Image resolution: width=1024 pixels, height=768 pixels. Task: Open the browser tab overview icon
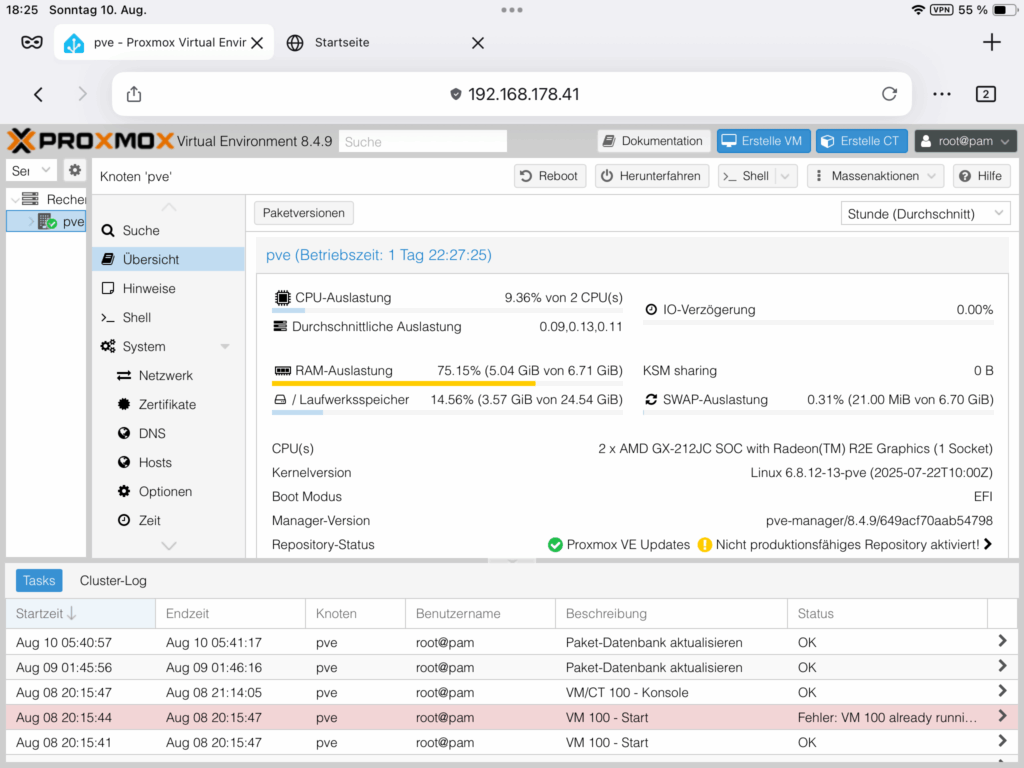click(x=985, y=94)
